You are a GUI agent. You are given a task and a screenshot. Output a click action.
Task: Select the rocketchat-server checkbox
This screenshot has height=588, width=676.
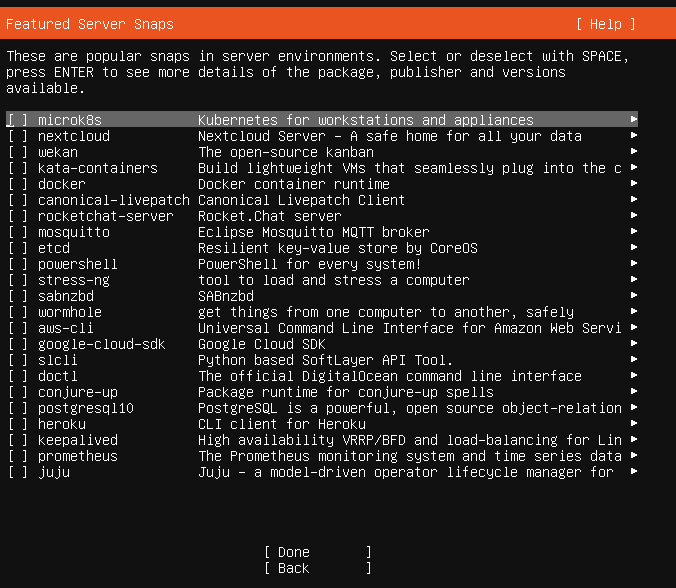(x=18, y=216)
